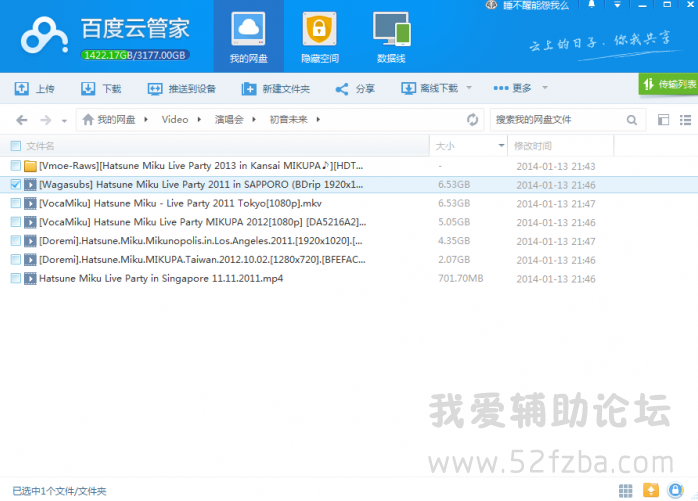Click the 上传 upload button
This screenshot has height=501, width=698.
[x=34, y=89]
